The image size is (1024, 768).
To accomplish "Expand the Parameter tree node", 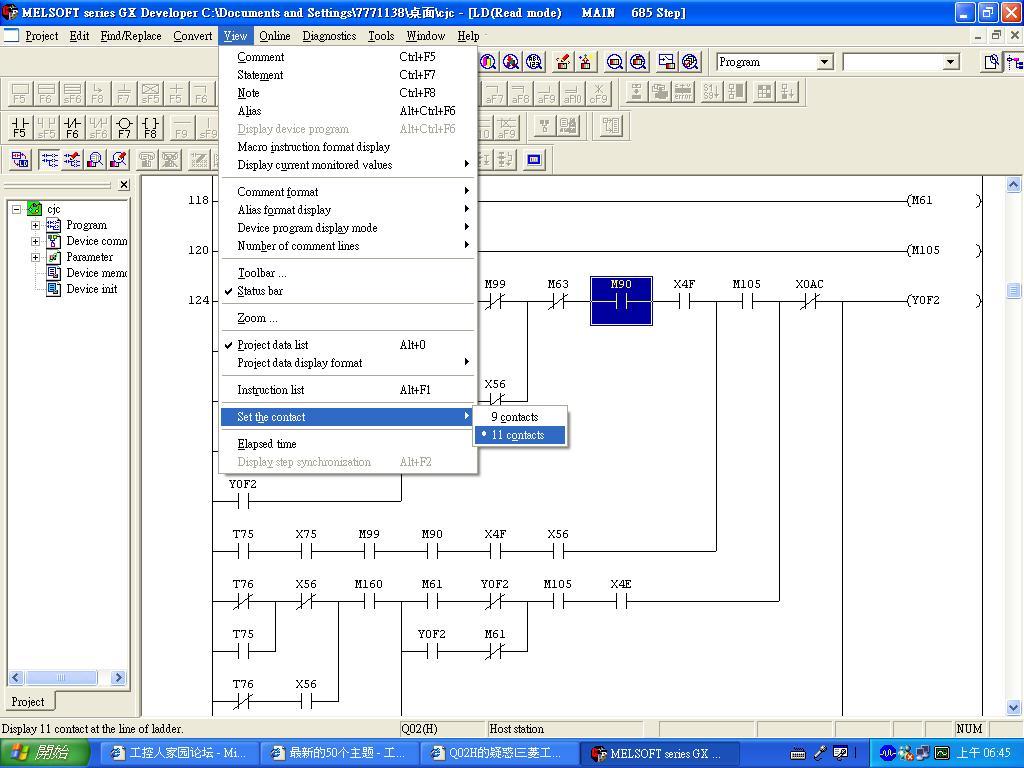I will coord(35,257).
